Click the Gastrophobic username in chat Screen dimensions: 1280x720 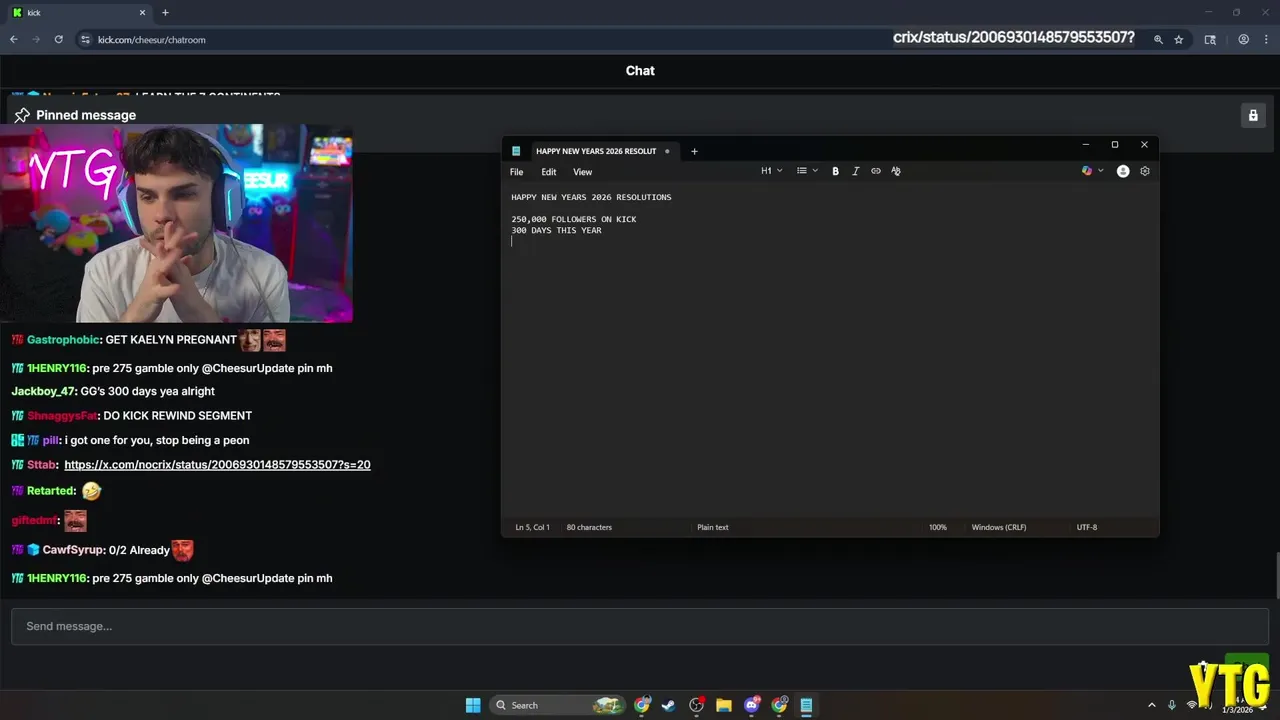point(63,340)
